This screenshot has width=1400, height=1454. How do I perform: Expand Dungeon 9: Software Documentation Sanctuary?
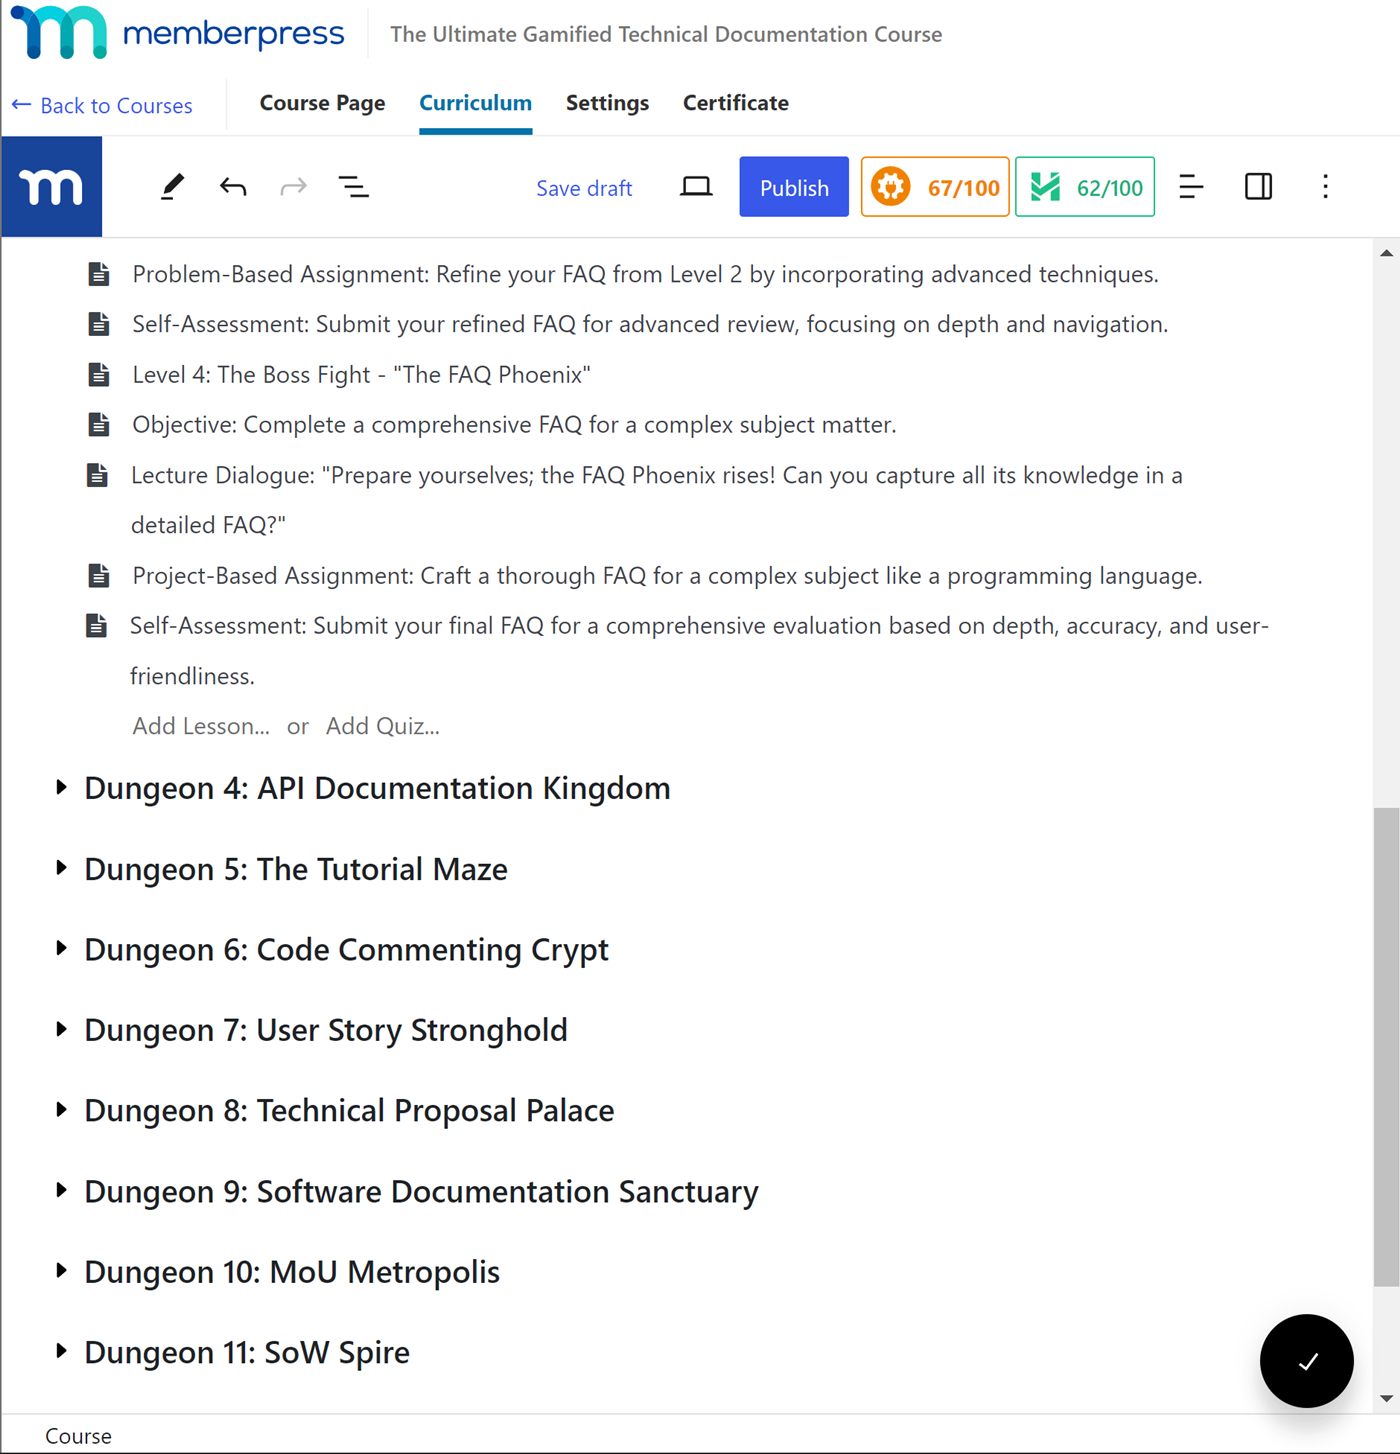coord(61,1190)
